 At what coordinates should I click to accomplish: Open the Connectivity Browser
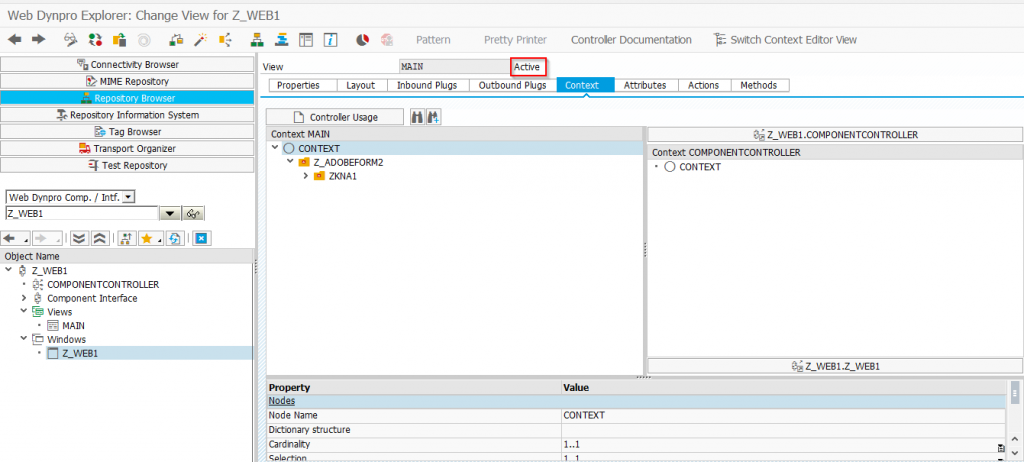click(x=127, y=64)
